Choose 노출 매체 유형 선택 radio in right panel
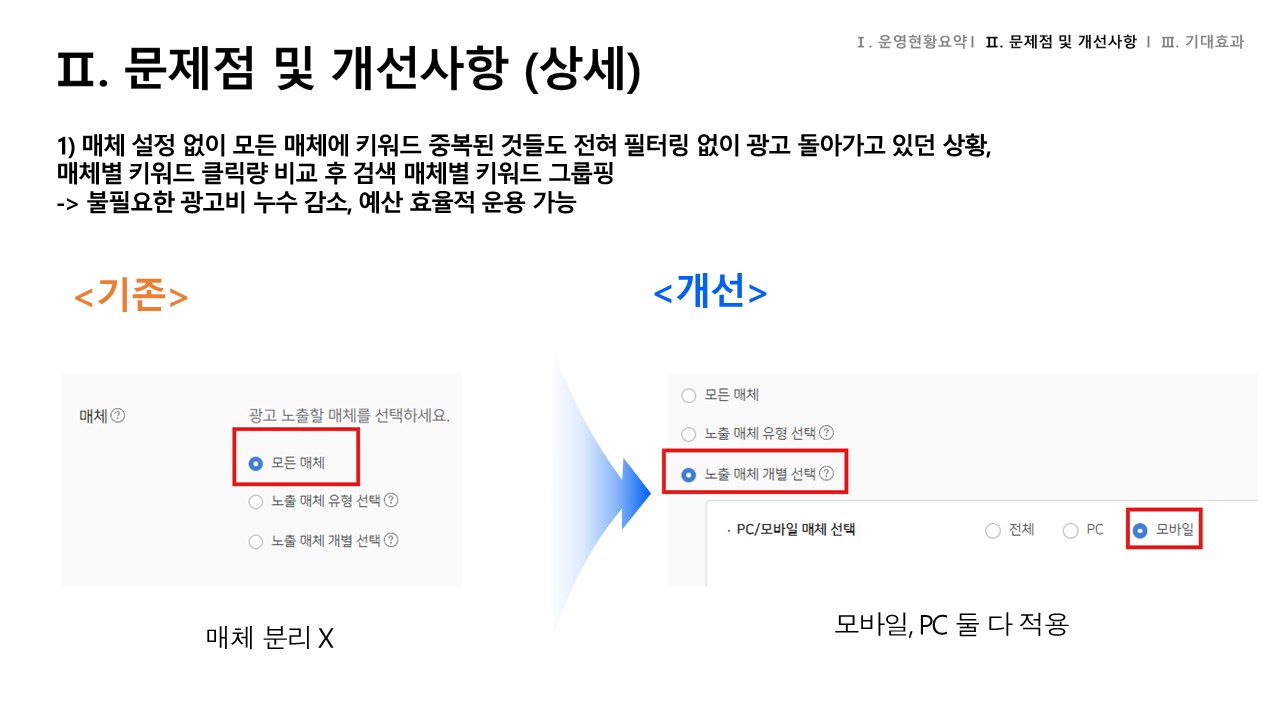This screenshot has width=1280, height=720. (688, 434)
